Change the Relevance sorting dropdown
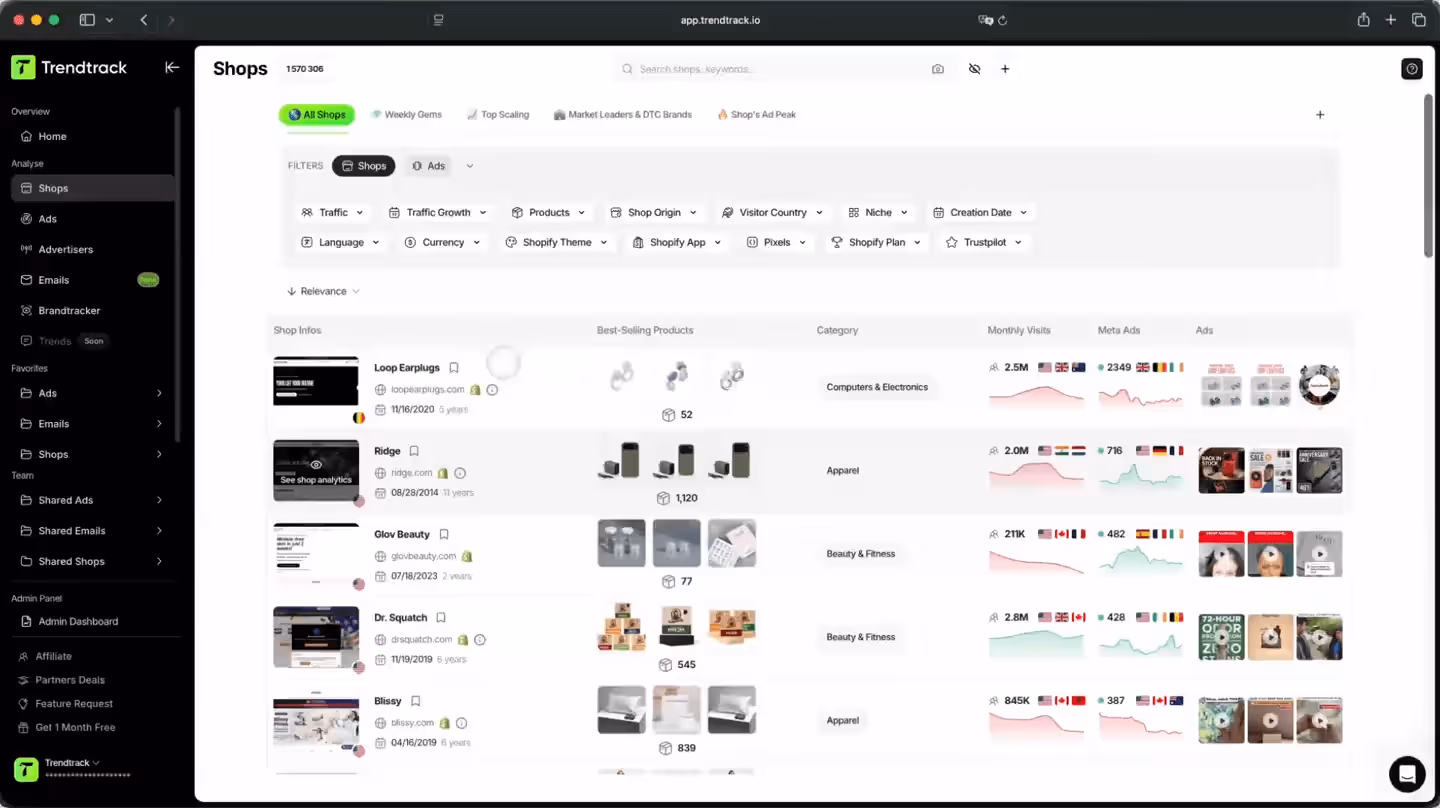 [x=322, y=290]
